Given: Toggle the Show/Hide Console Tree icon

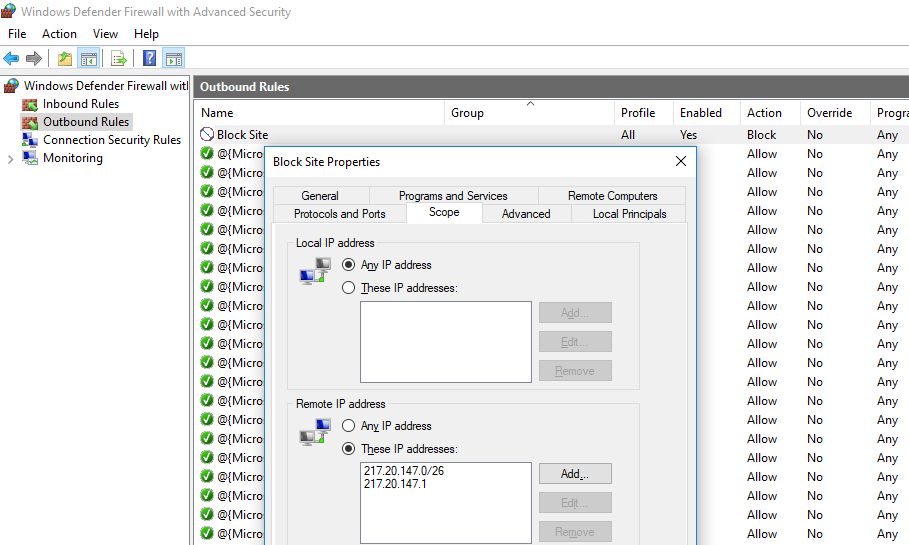Looking at the screenshot, I should [x=88, y=59].
